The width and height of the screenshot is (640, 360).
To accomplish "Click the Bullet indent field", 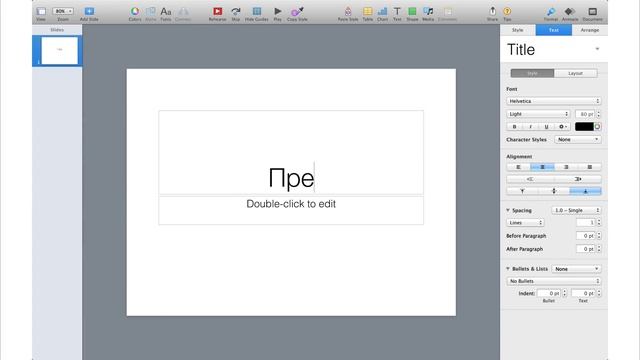I will coord(549,293).
